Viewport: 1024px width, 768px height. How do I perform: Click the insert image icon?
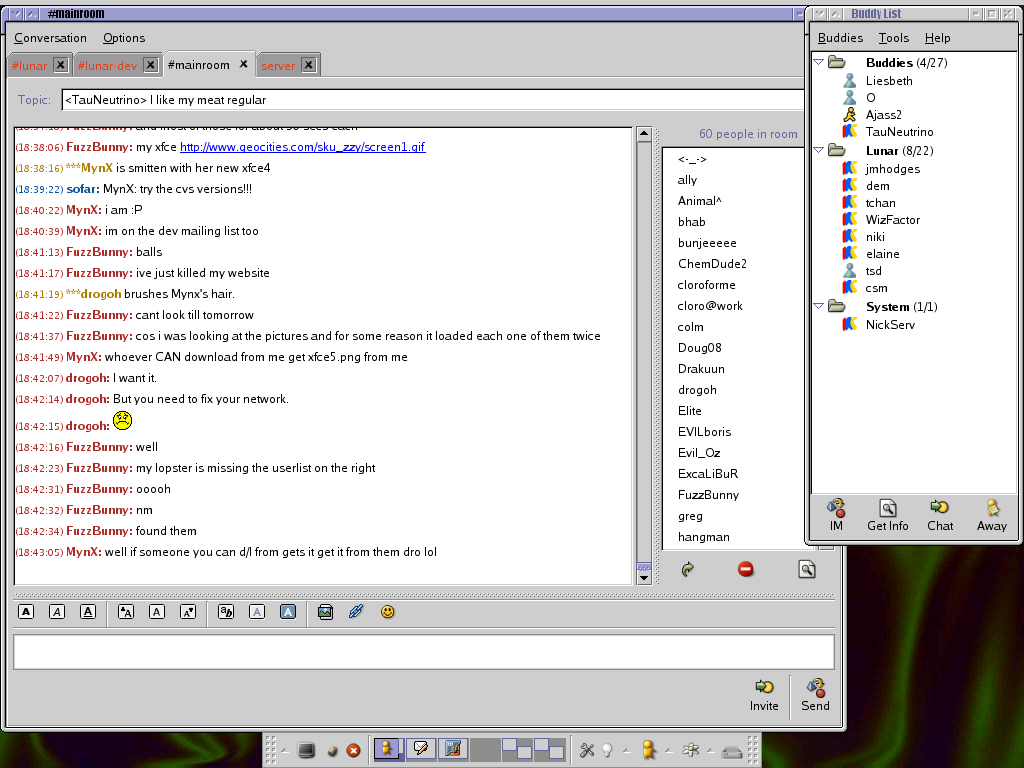pyautogui.click(x=325, y=612)
